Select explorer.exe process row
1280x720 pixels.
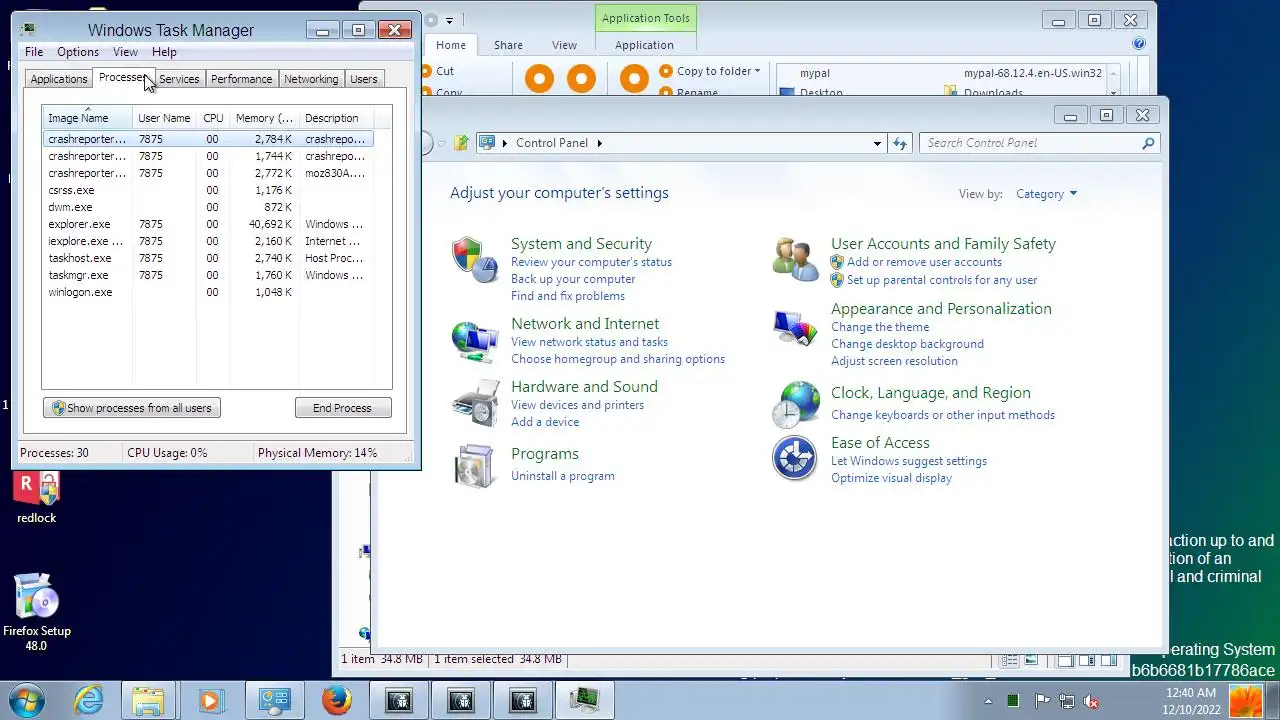208,224
